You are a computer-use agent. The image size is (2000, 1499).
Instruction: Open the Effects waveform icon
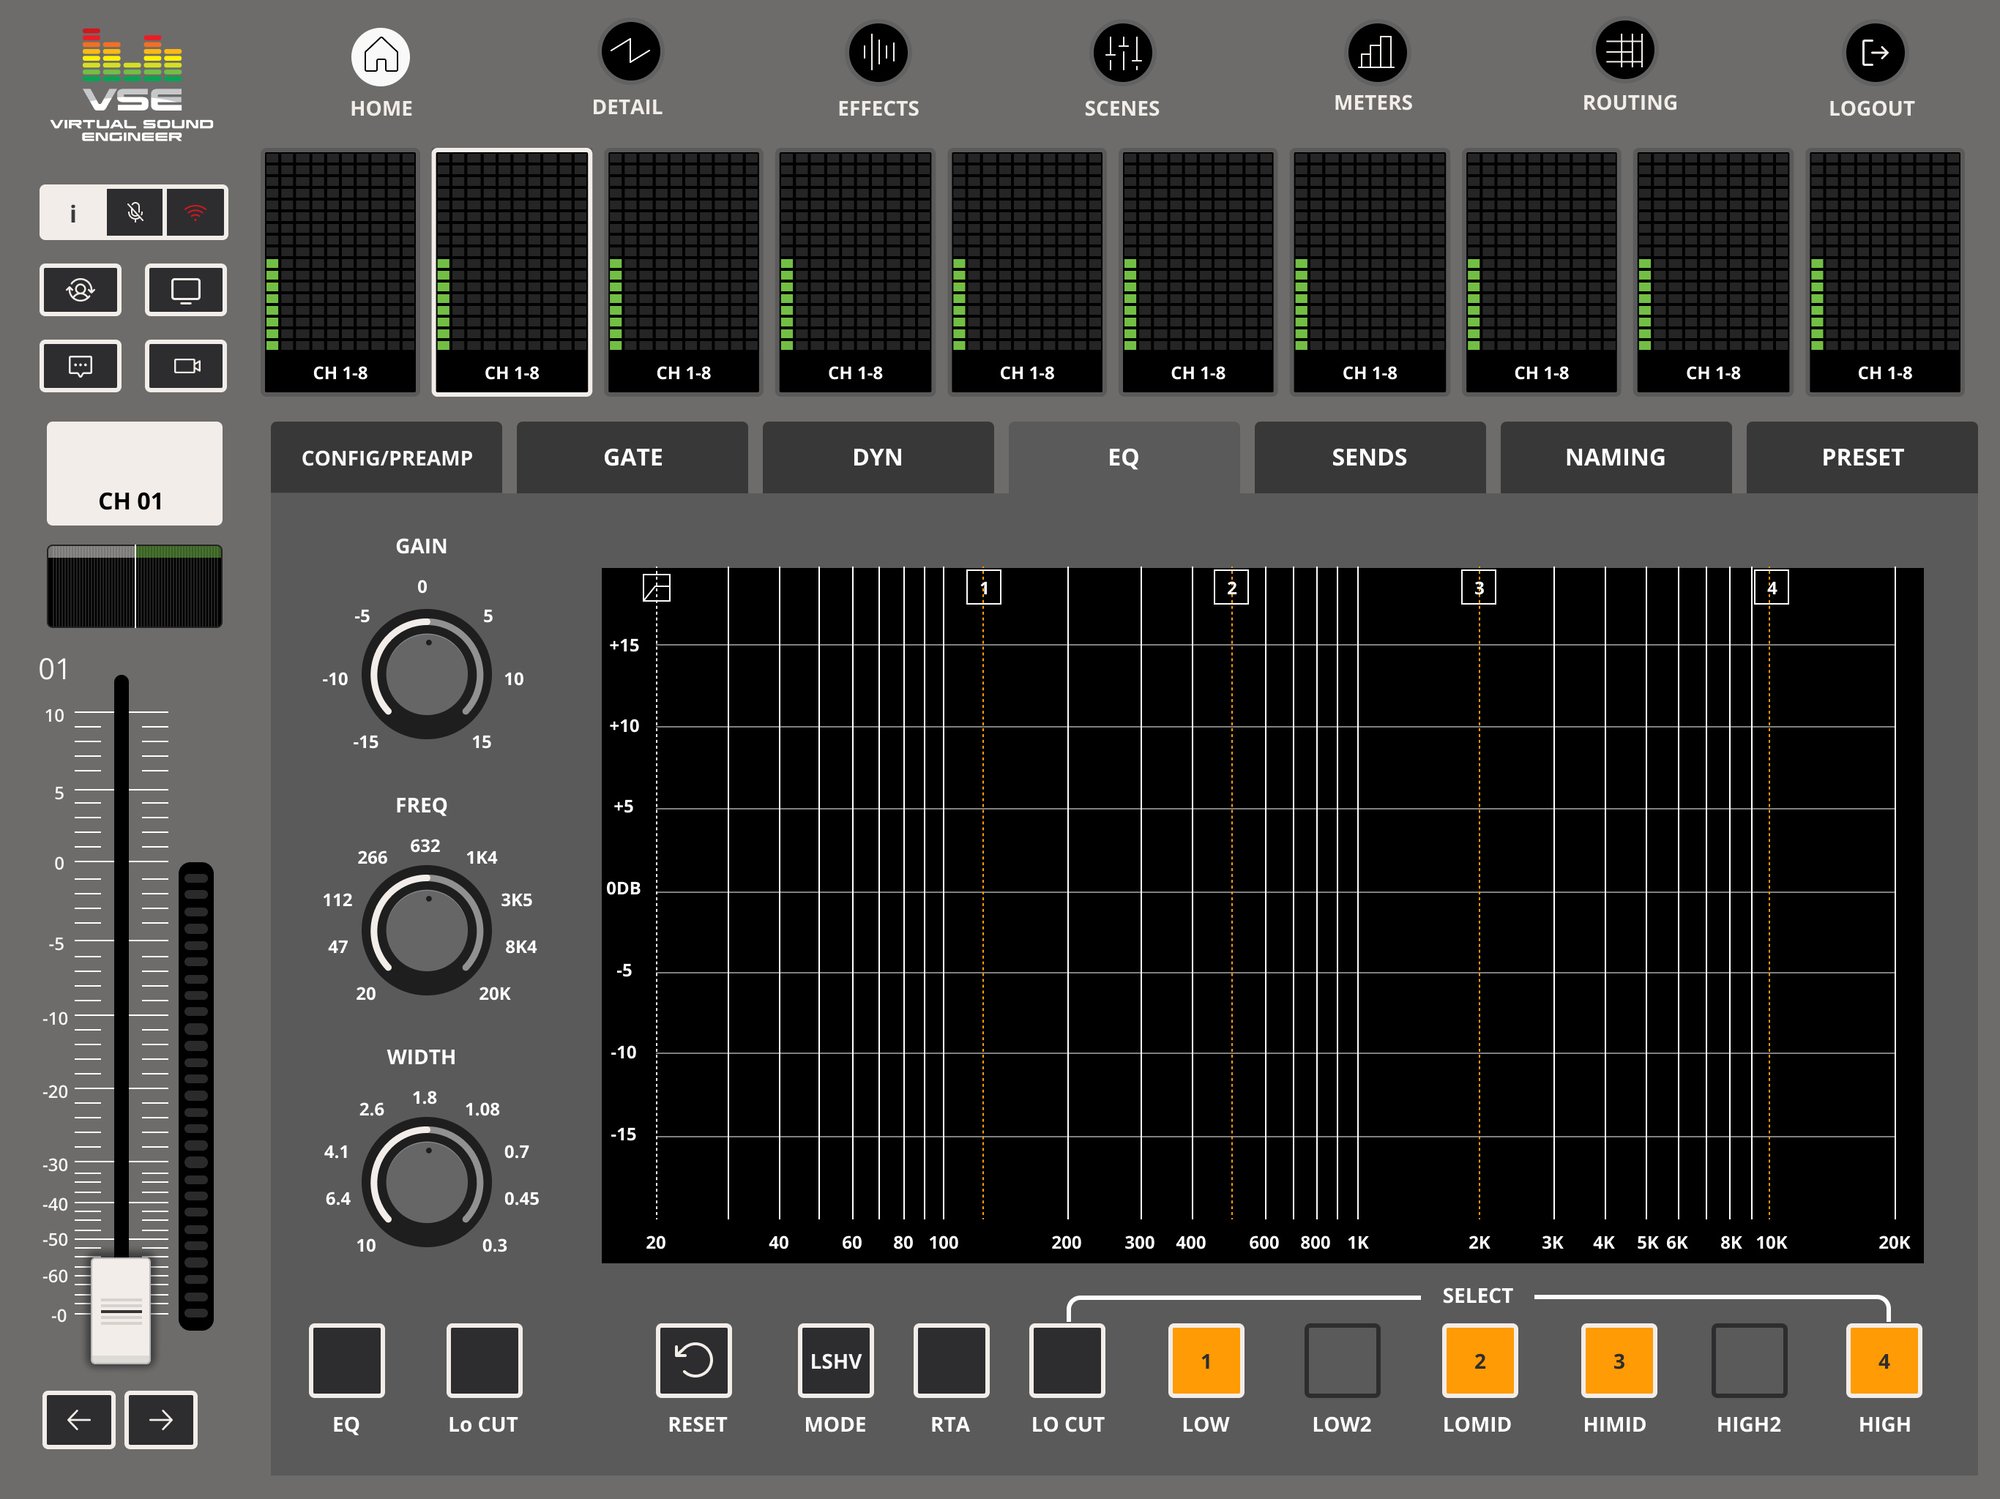tap(878, 53)
